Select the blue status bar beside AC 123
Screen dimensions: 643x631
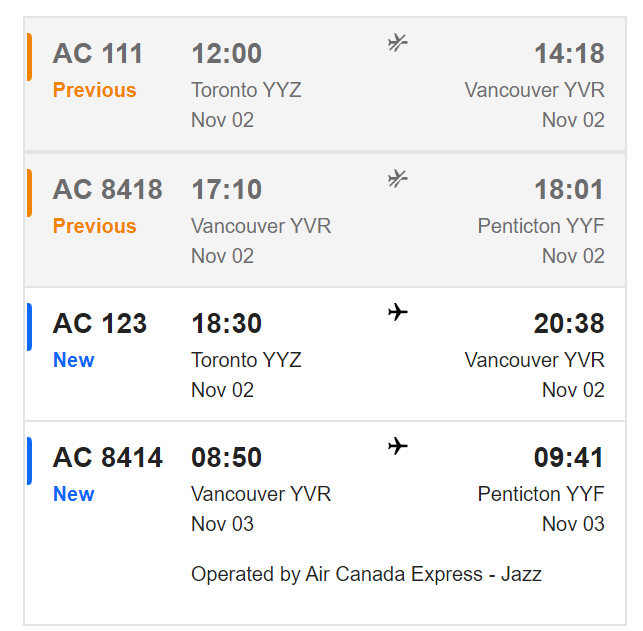pos(29,327)
